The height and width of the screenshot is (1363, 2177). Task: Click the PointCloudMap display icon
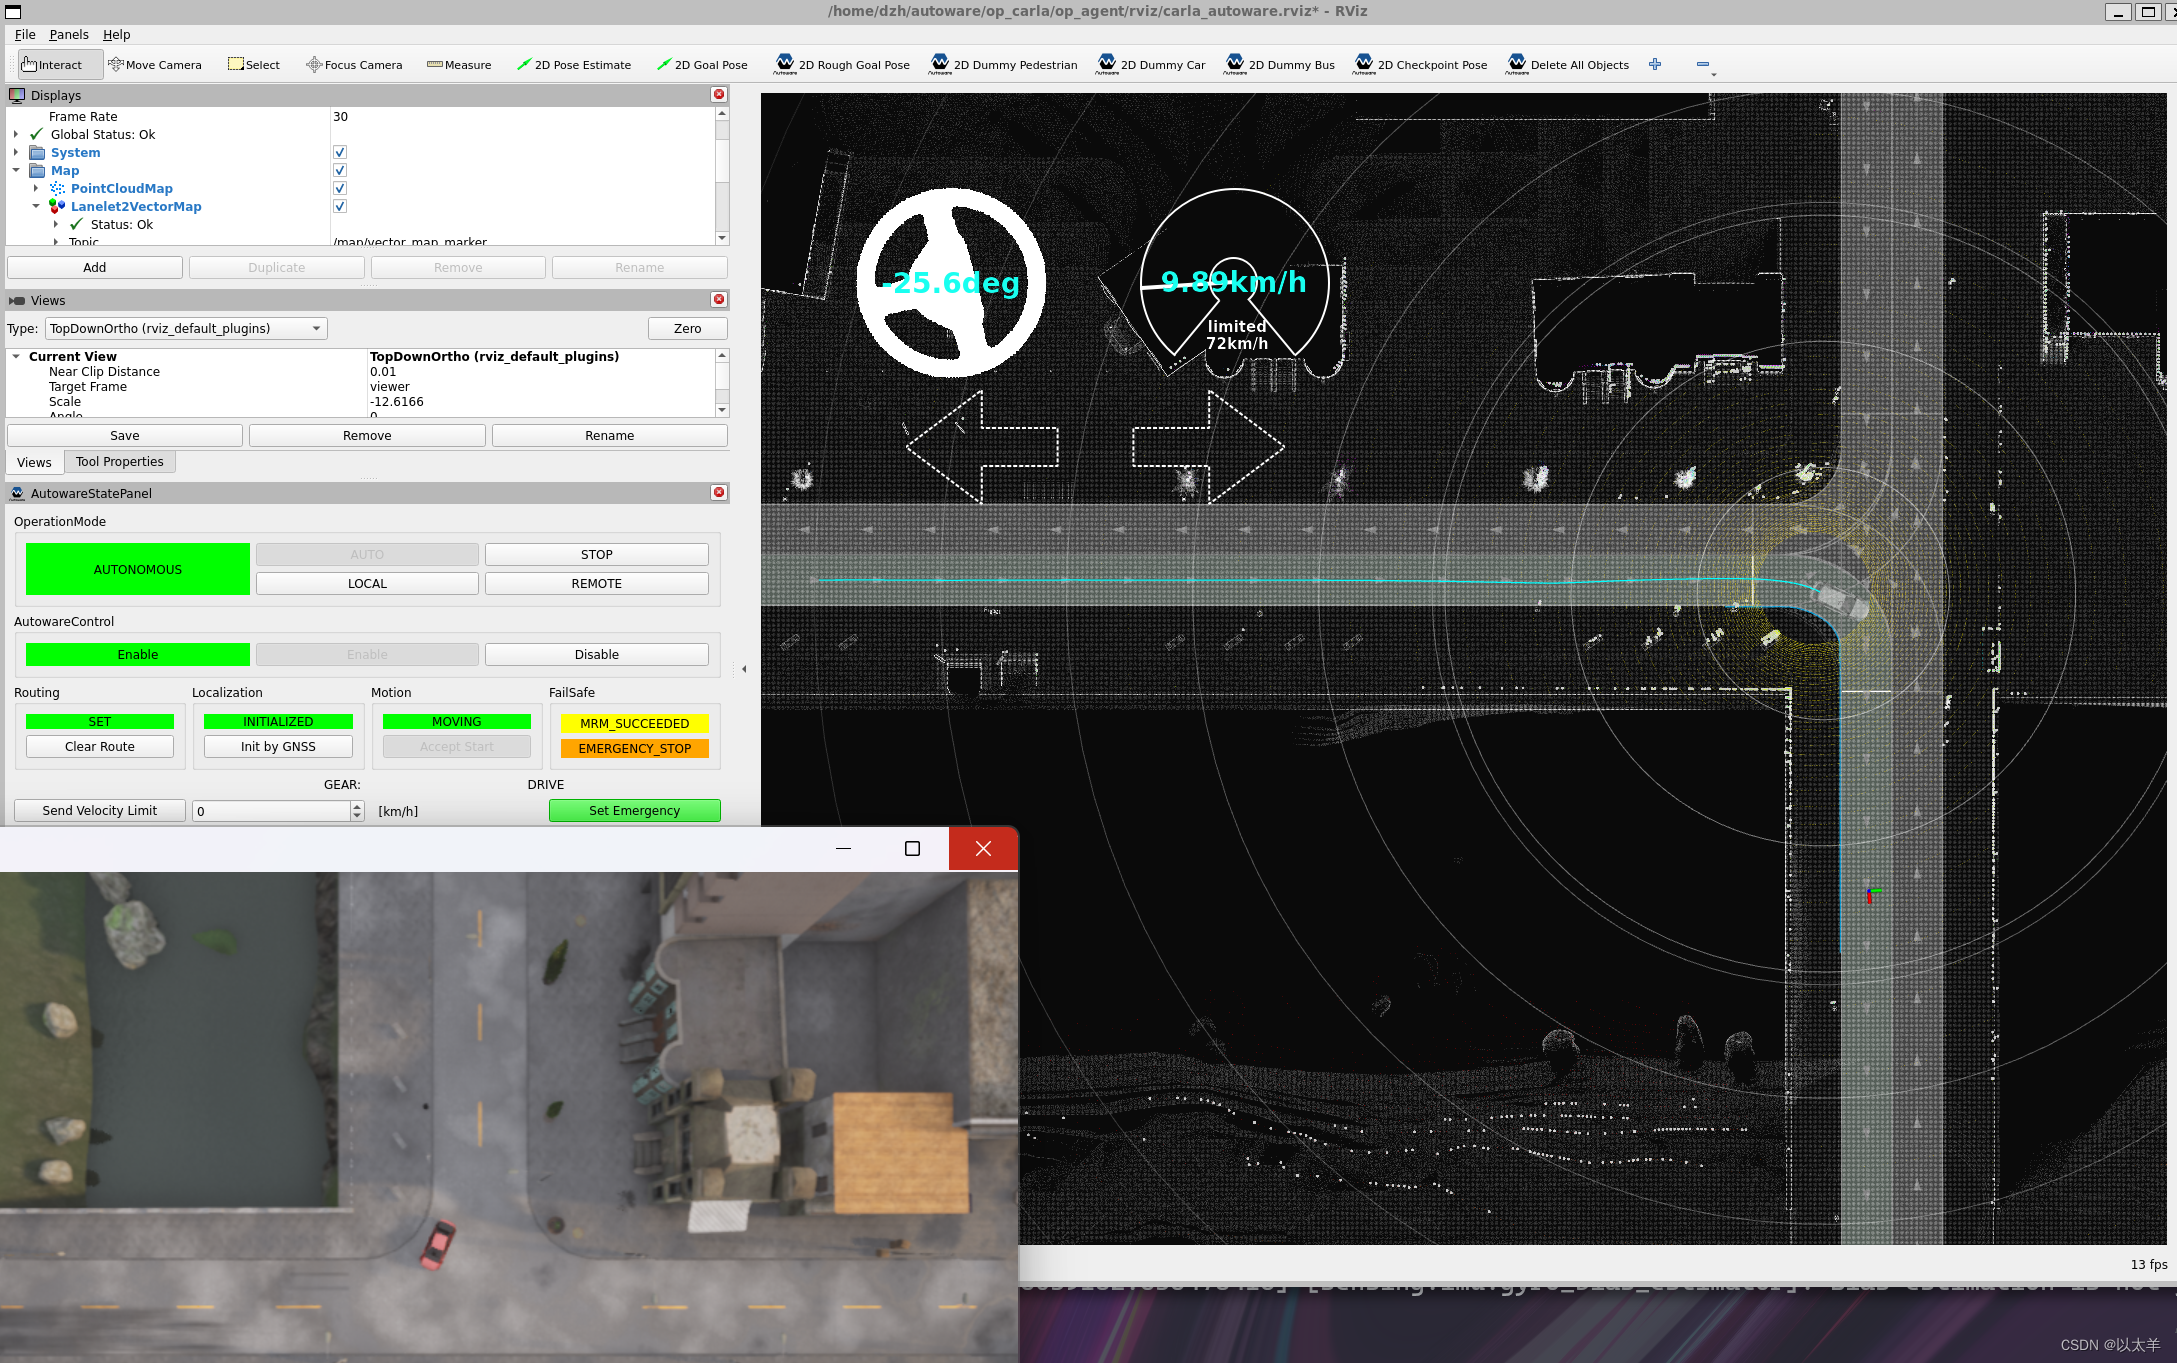click(x=57, y=188)
